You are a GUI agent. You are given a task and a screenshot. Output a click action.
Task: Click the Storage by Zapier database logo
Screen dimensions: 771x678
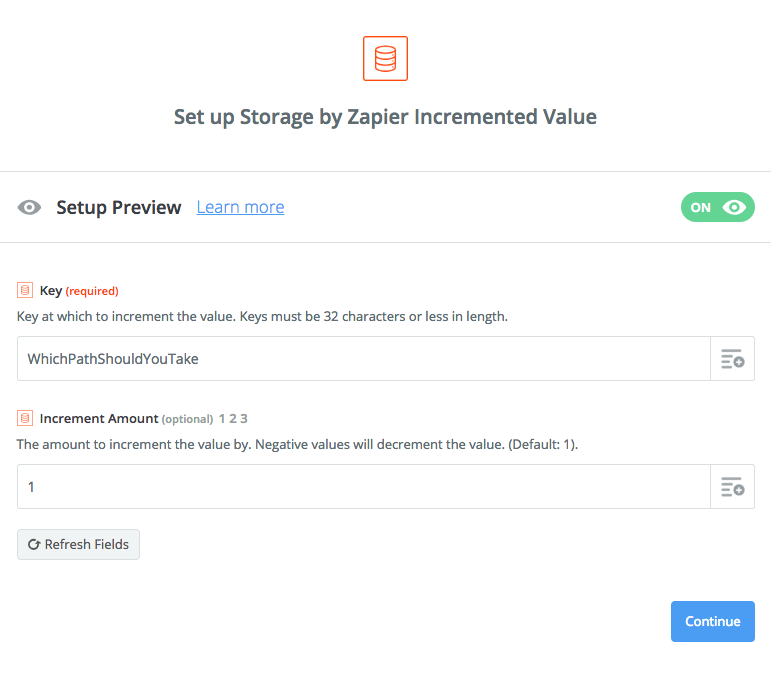click(x=385, y=59)
